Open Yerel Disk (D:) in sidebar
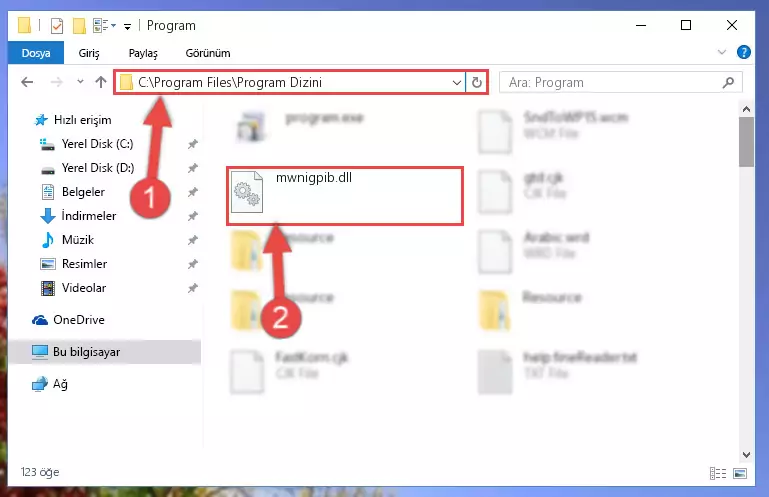This screenshot has width=769, height=497. point(87,168)
